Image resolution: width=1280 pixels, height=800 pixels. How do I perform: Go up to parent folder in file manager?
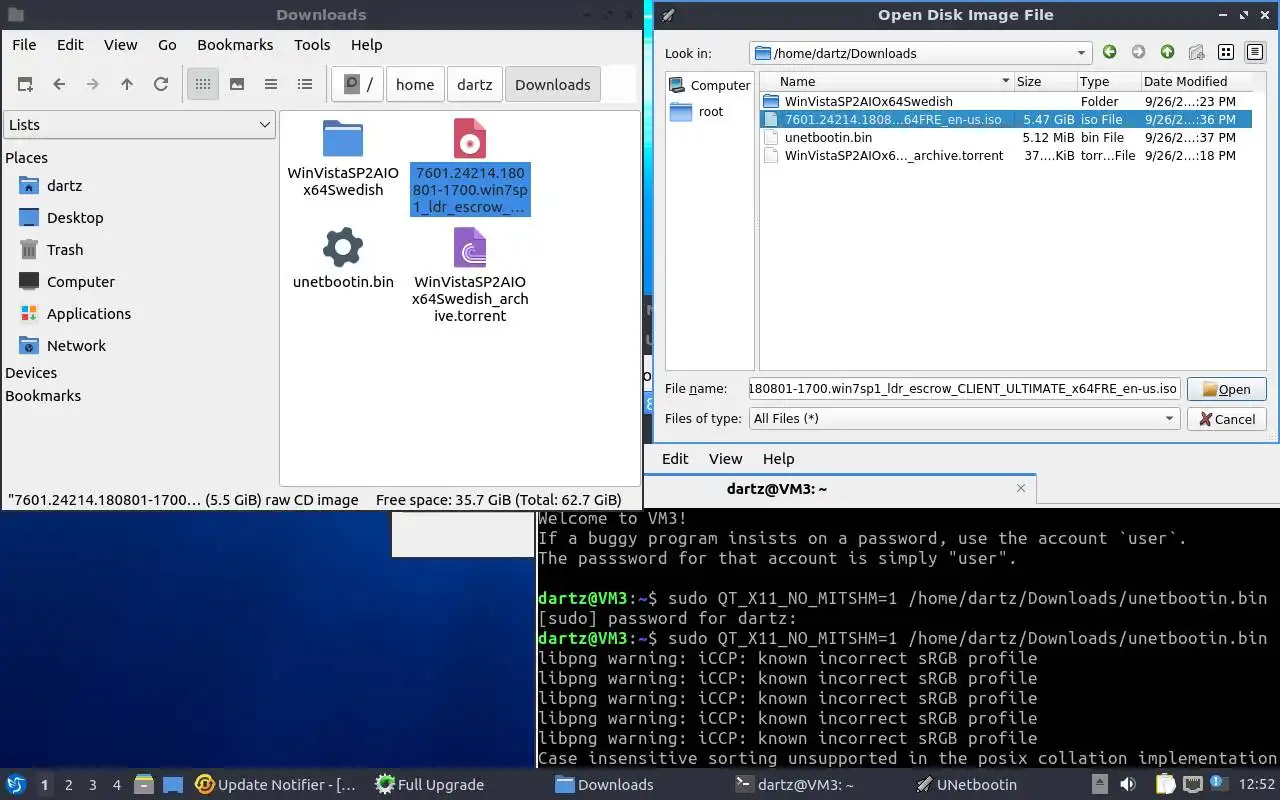coord(127,85)
